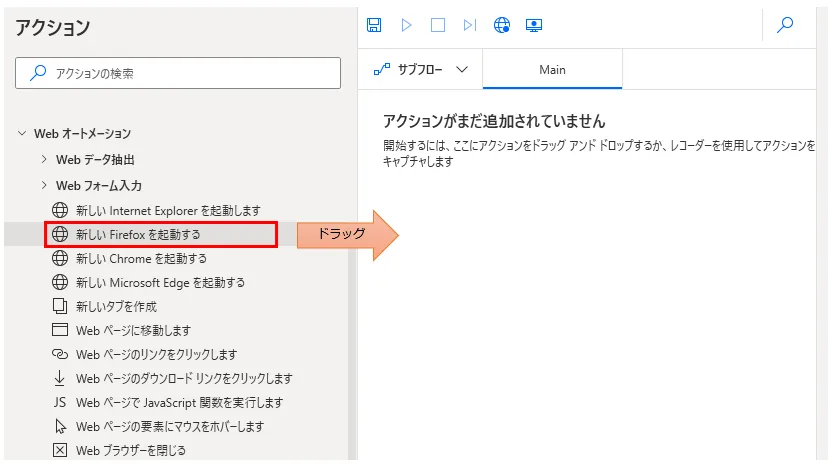This screenshot has width=833, height=464.
Task: Click the Save flow icon
Action: [x=374, y=25]
